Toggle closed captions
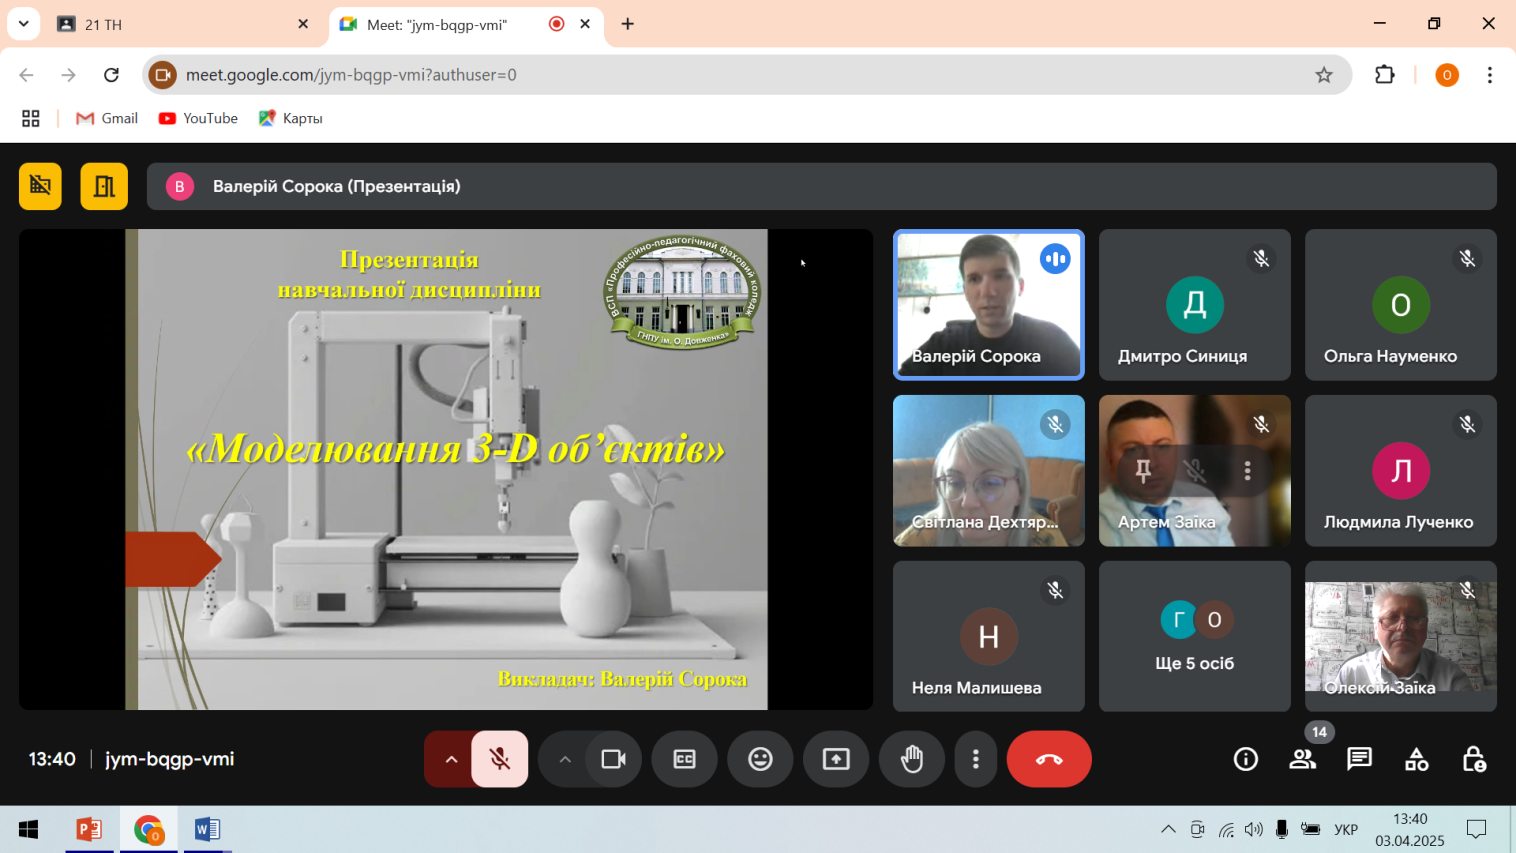Viewport: 1516px width, 853px height. pos(684,759)
